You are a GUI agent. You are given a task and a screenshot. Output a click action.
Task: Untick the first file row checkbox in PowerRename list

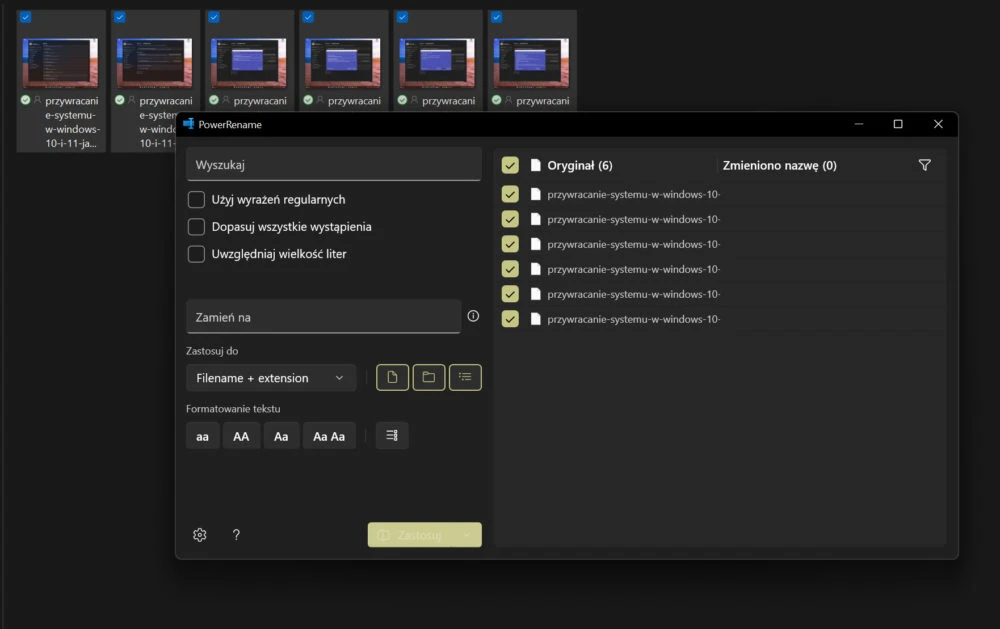(x=510, y=194)
